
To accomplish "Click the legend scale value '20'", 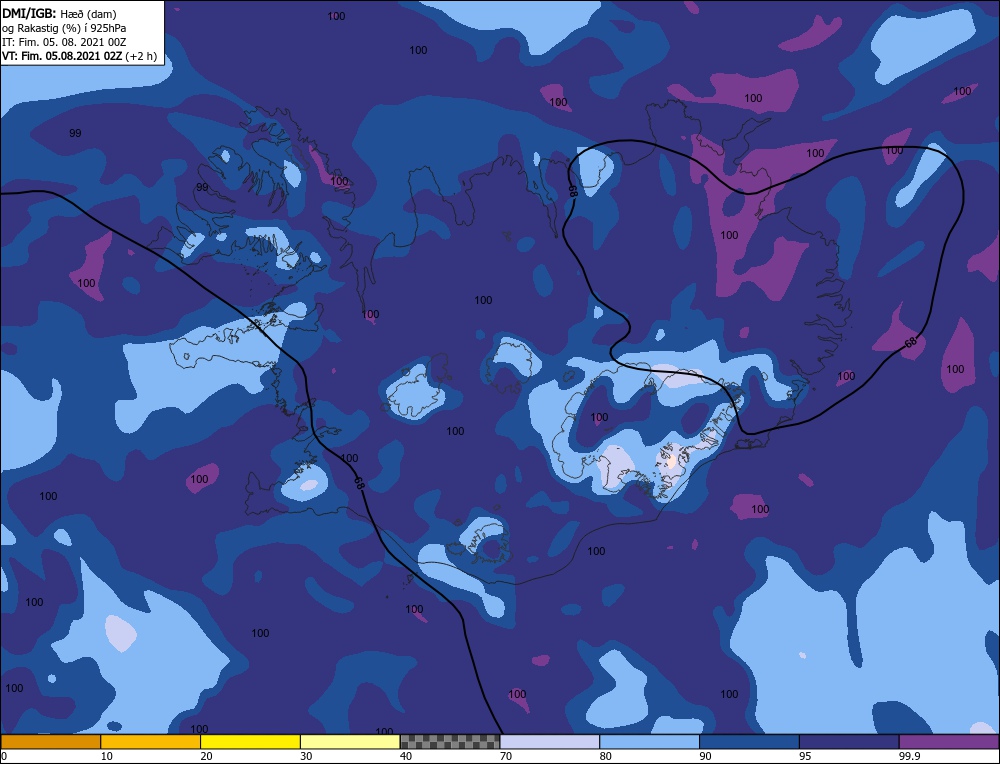I will (x=207, y=756).
